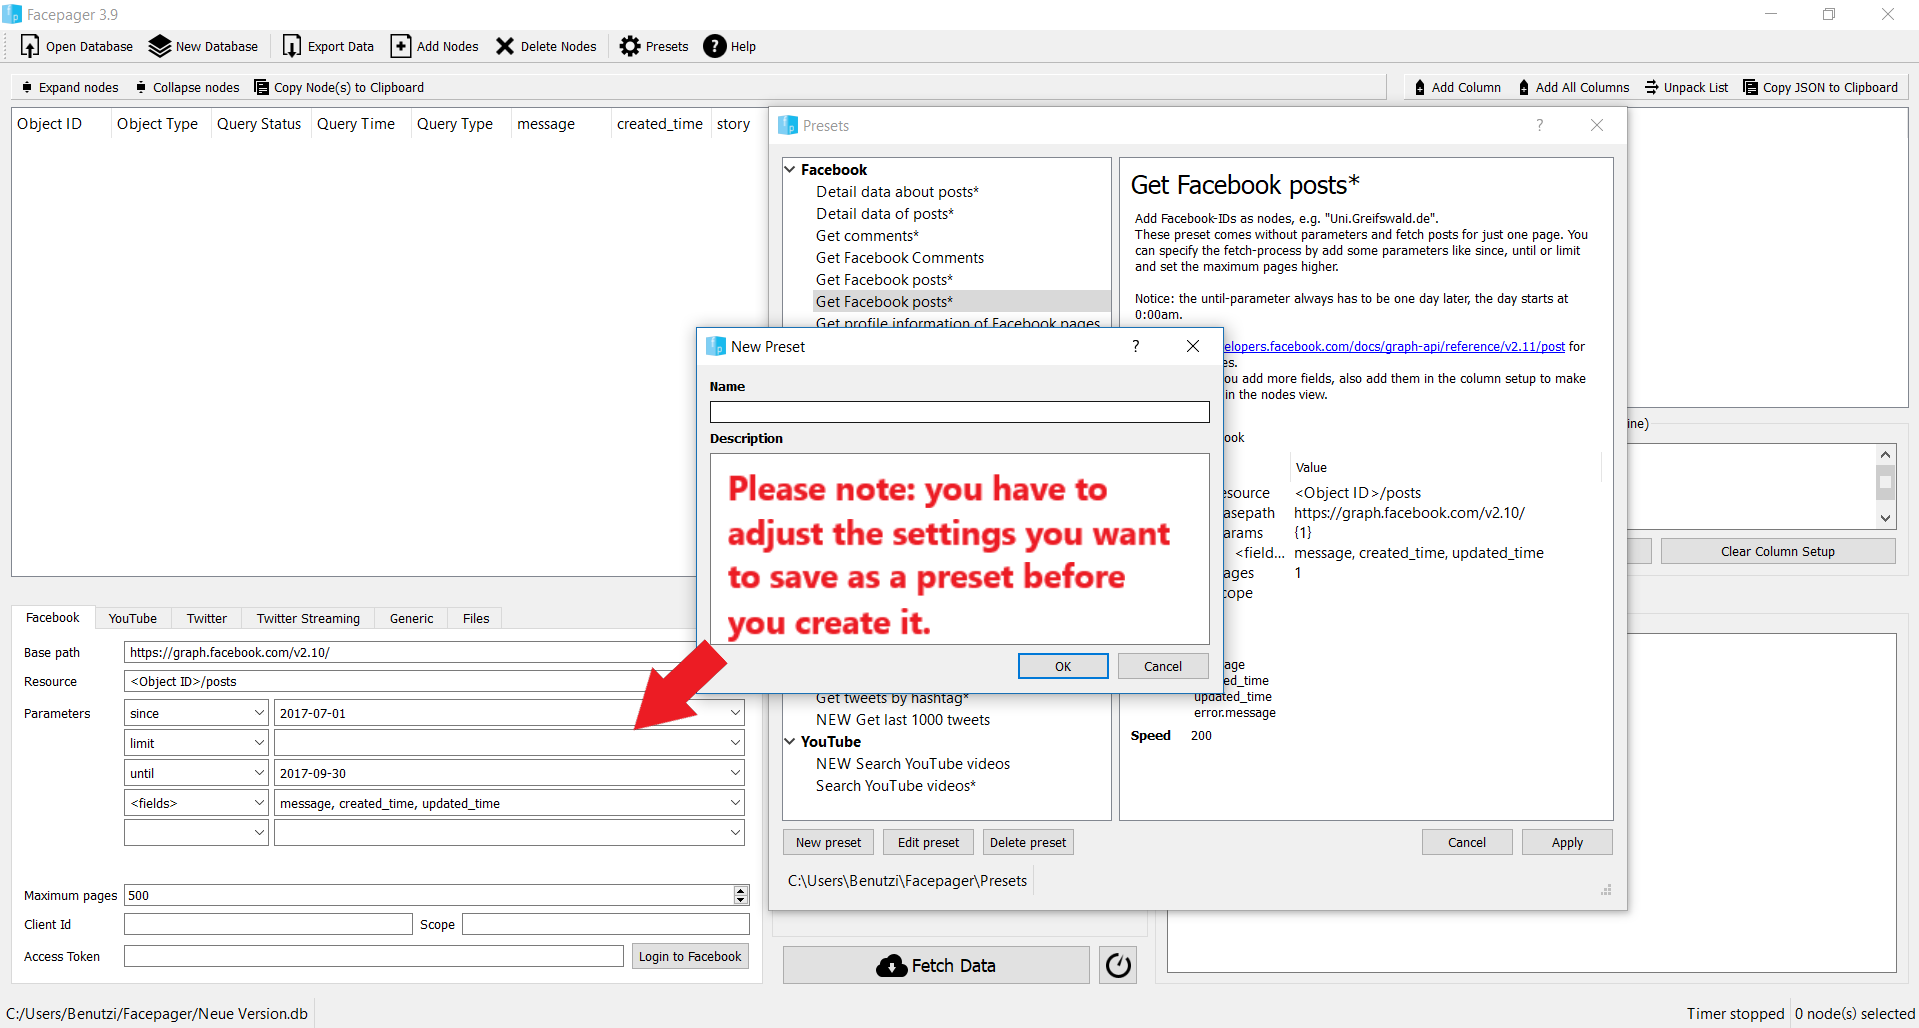Open the graph-api reference link
This screenshot has width=1919, height=1028.
(x=1394, y=346)
